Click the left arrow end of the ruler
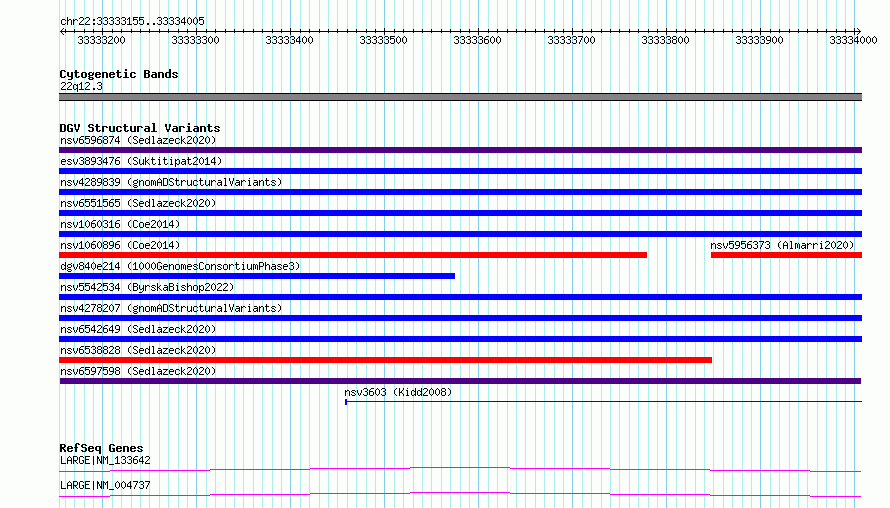Screen dimensions: 890x508 62,31
